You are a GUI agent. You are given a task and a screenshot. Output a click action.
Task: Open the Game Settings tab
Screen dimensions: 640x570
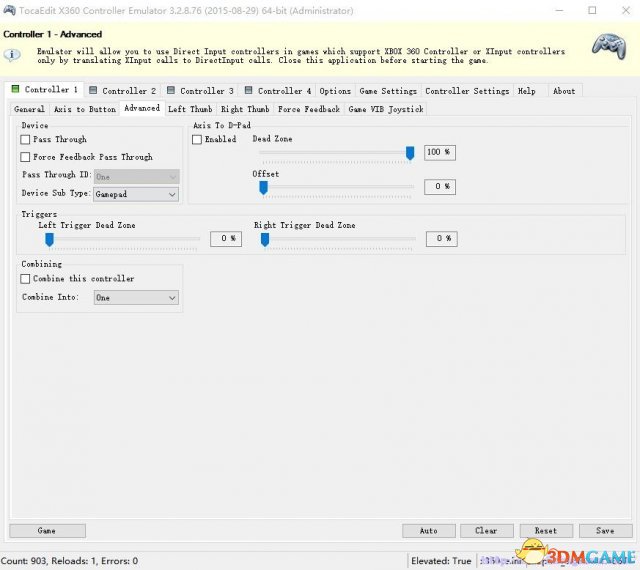[x=388, y=91]
